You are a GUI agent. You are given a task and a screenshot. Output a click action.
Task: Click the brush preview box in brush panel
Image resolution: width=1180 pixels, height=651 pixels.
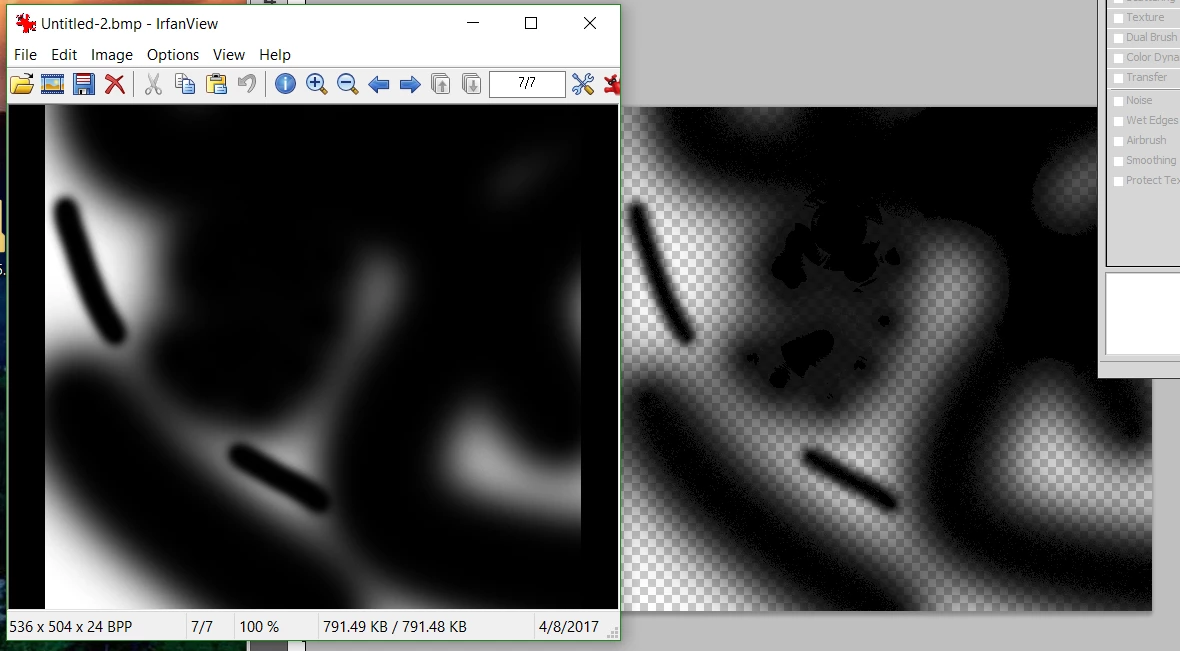tap(1142, 314)
